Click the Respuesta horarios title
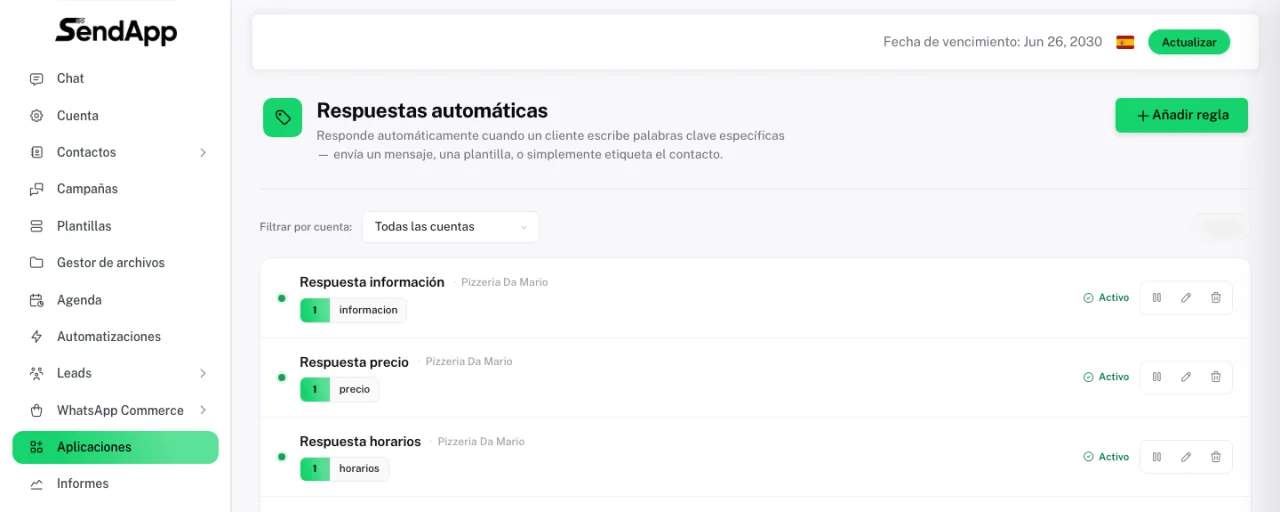This screenshot has width=1280, height=512. click(x=360, y=441)
